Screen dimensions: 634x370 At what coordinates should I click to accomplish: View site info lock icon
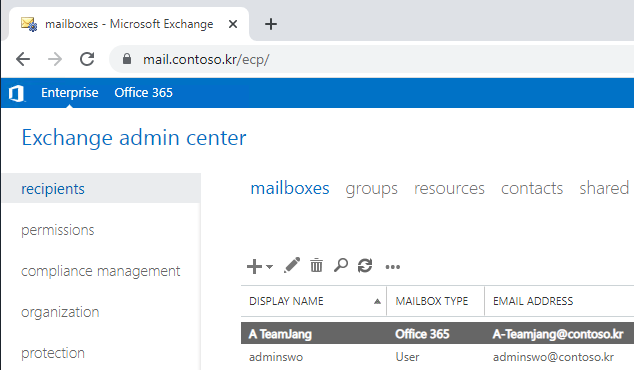[127, 59]
